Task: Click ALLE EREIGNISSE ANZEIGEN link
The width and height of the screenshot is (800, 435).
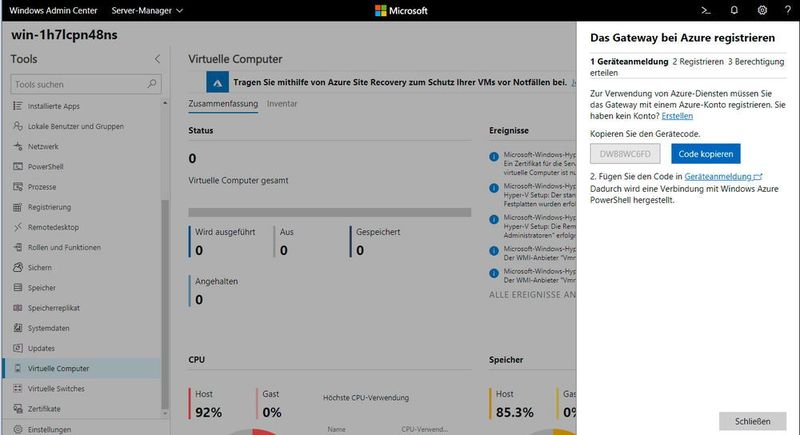Action: [533, 295]
